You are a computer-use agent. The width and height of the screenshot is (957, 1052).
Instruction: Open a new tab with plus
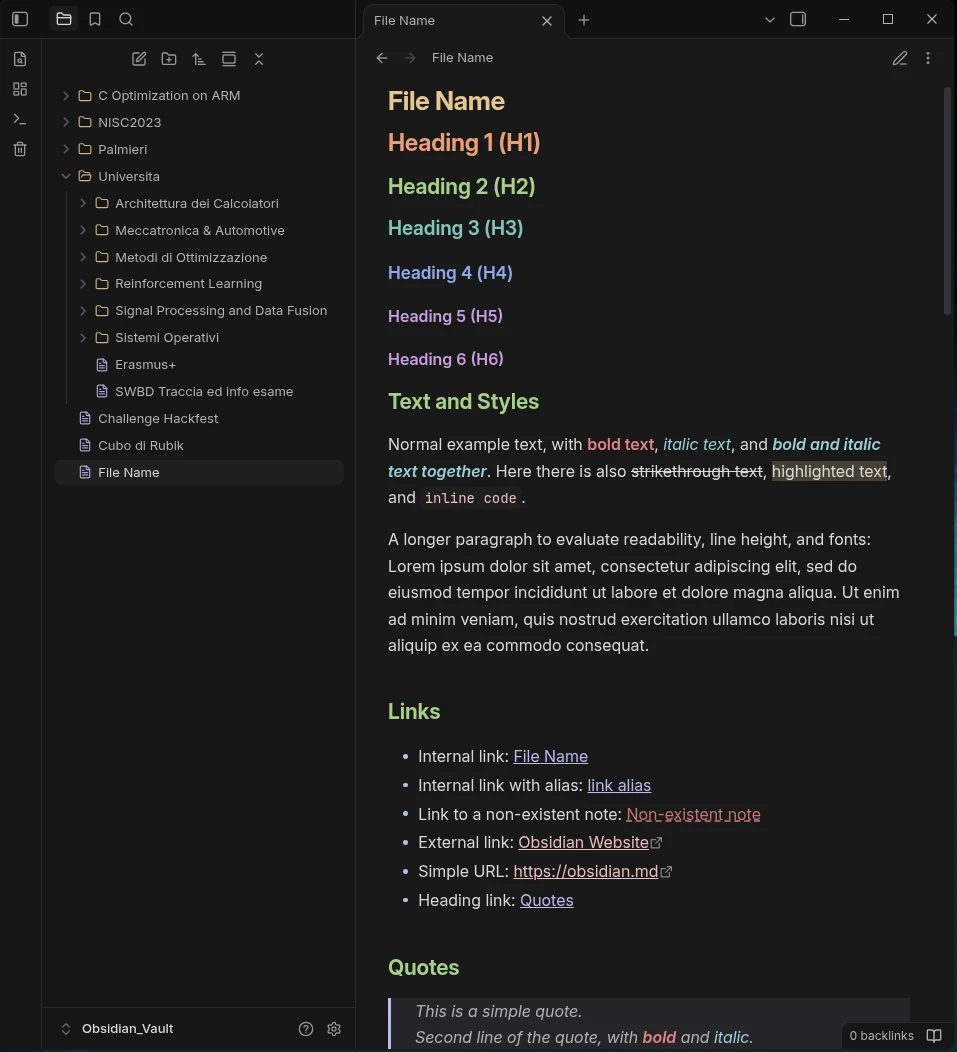pos(584,20)
